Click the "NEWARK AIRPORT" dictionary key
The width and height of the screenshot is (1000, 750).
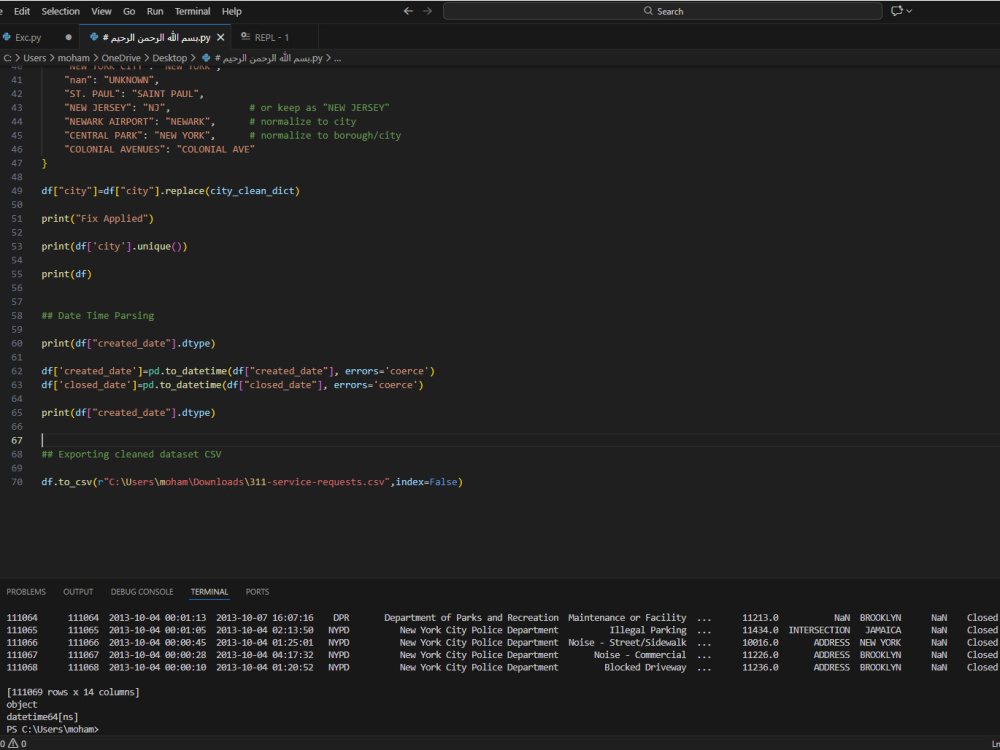pos(109,122)
